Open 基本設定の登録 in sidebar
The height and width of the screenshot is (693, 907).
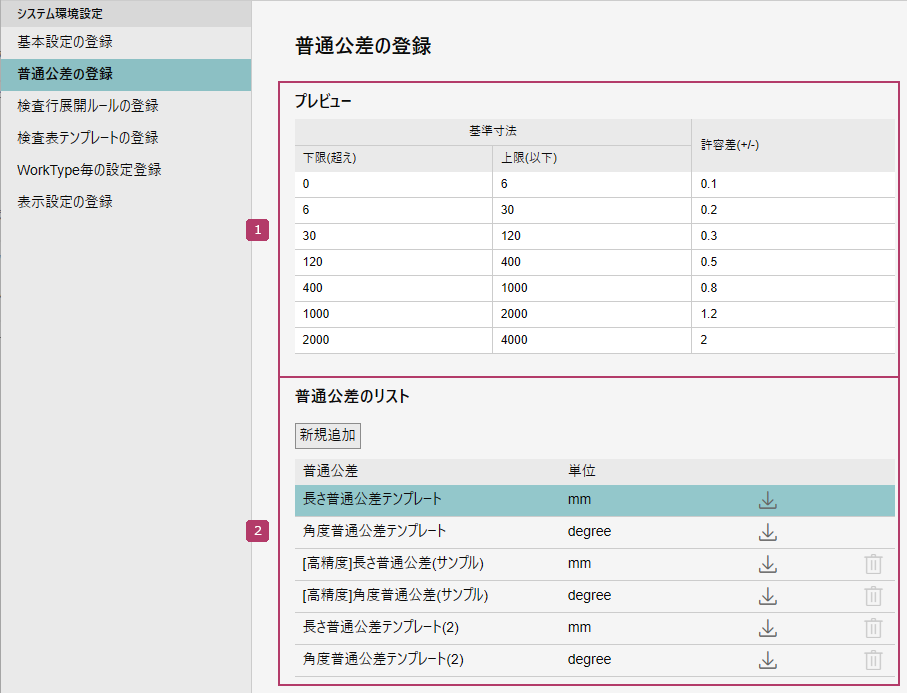tap(65, 42)
